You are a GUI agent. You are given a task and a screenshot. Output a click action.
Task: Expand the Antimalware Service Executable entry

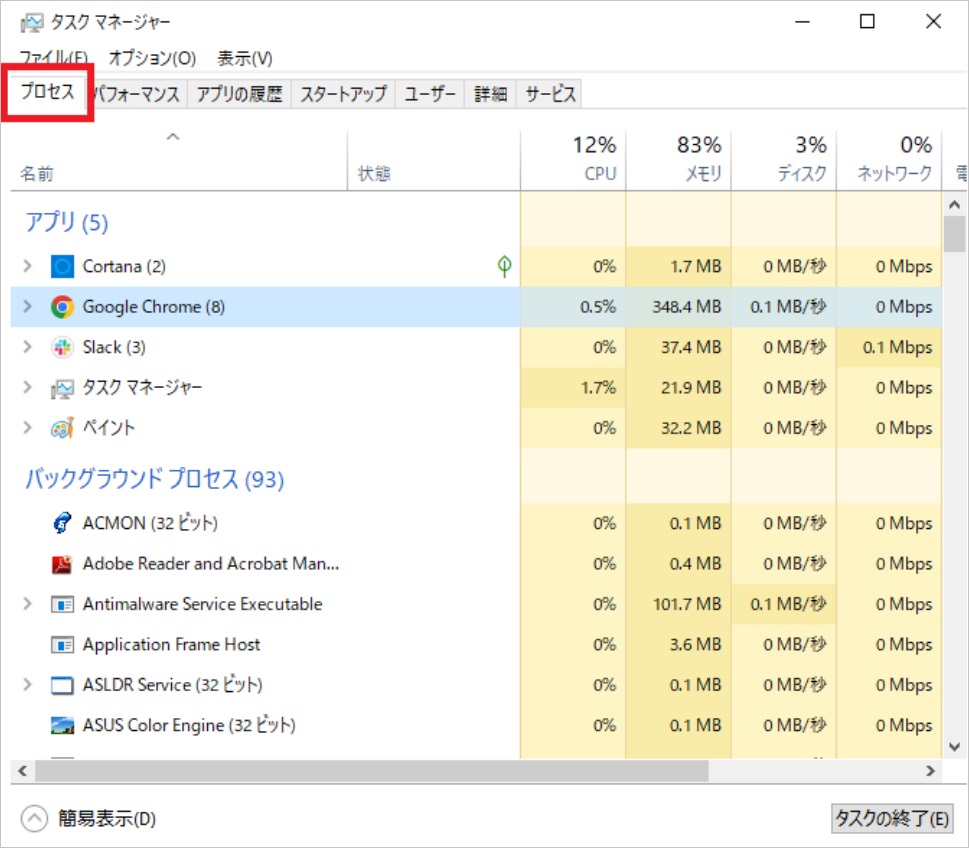[28, 604]
